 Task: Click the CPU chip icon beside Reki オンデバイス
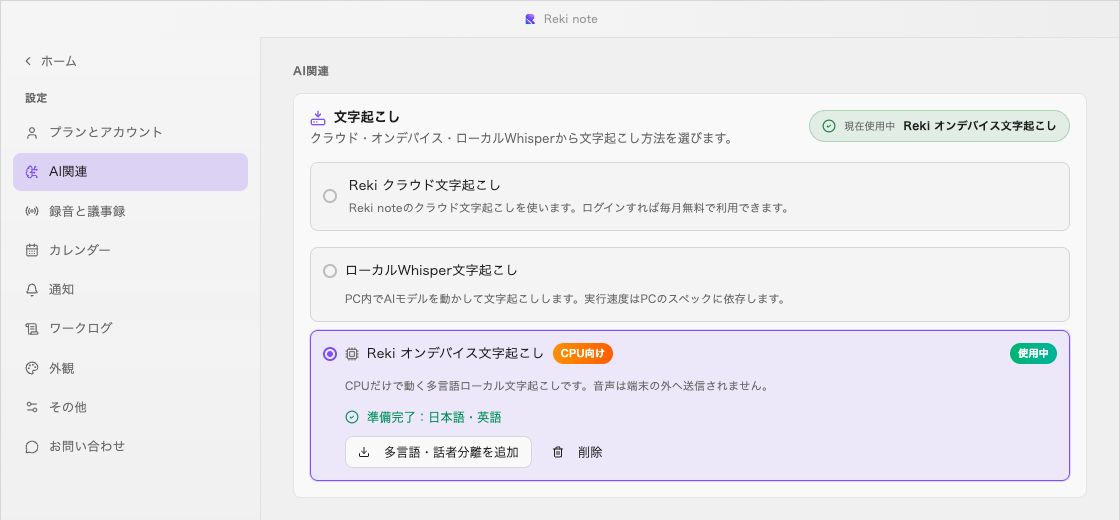pyautogui.click(x=352, y=354)
